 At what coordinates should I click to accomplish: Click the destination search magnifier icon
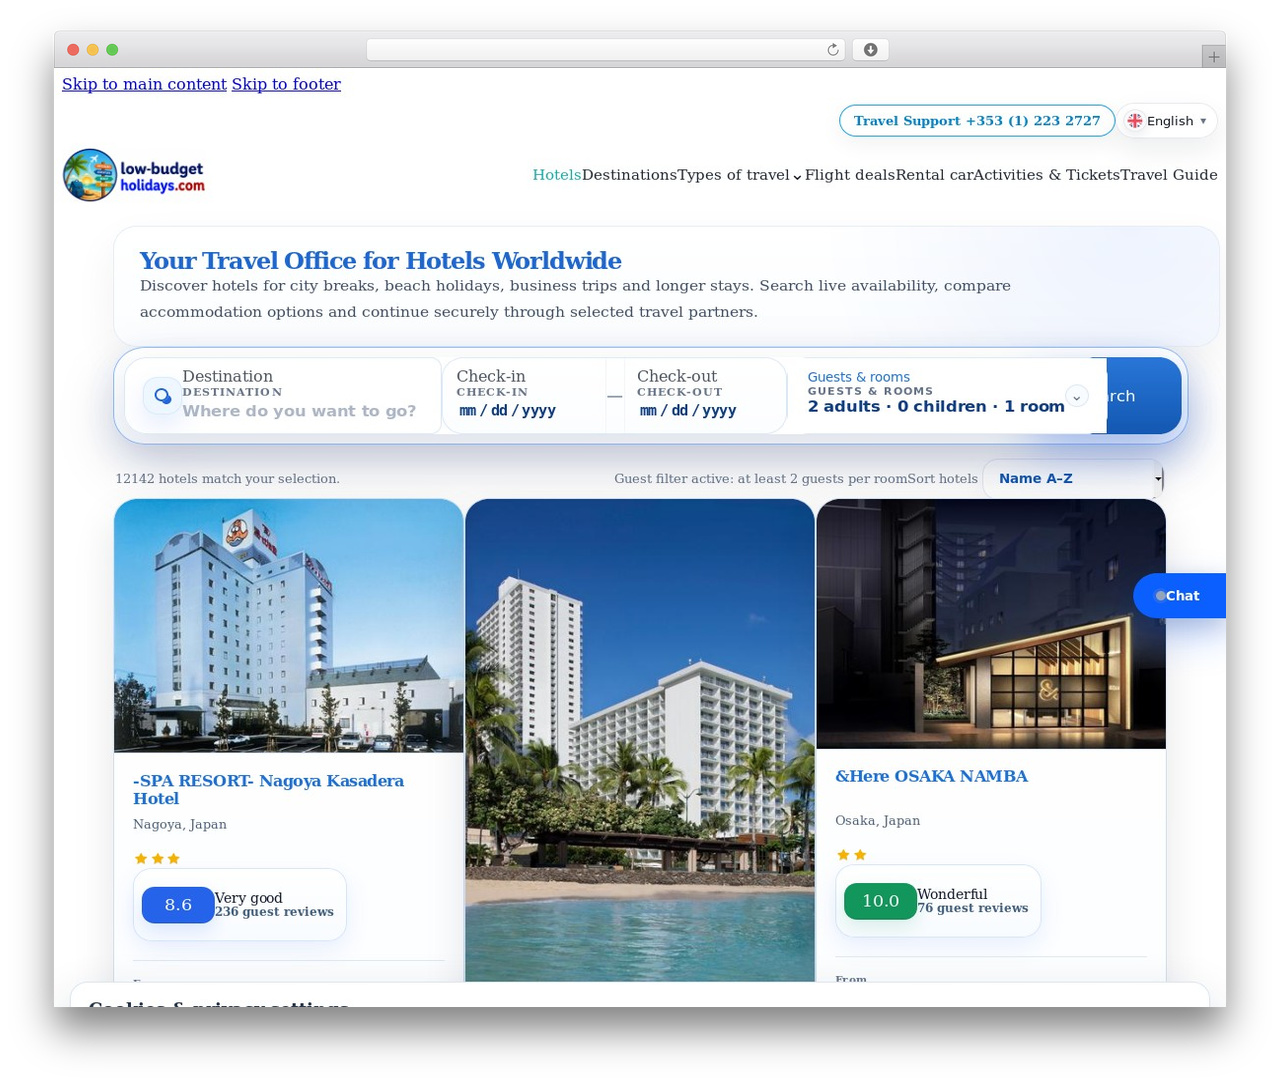point(162,396)
